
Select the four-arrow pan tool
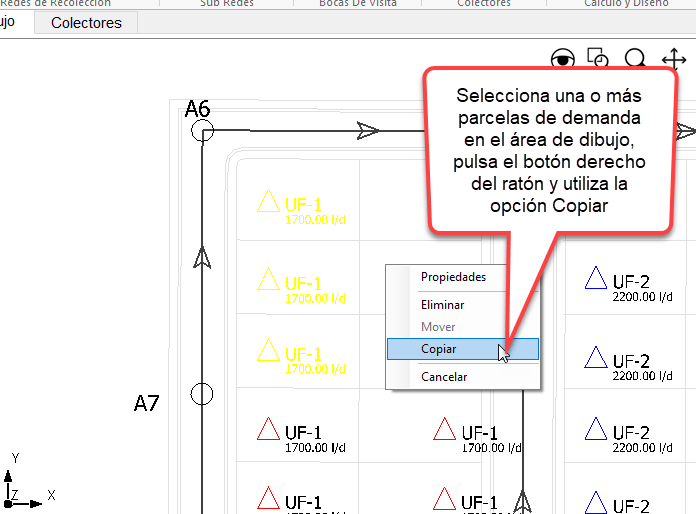[674, 60]
